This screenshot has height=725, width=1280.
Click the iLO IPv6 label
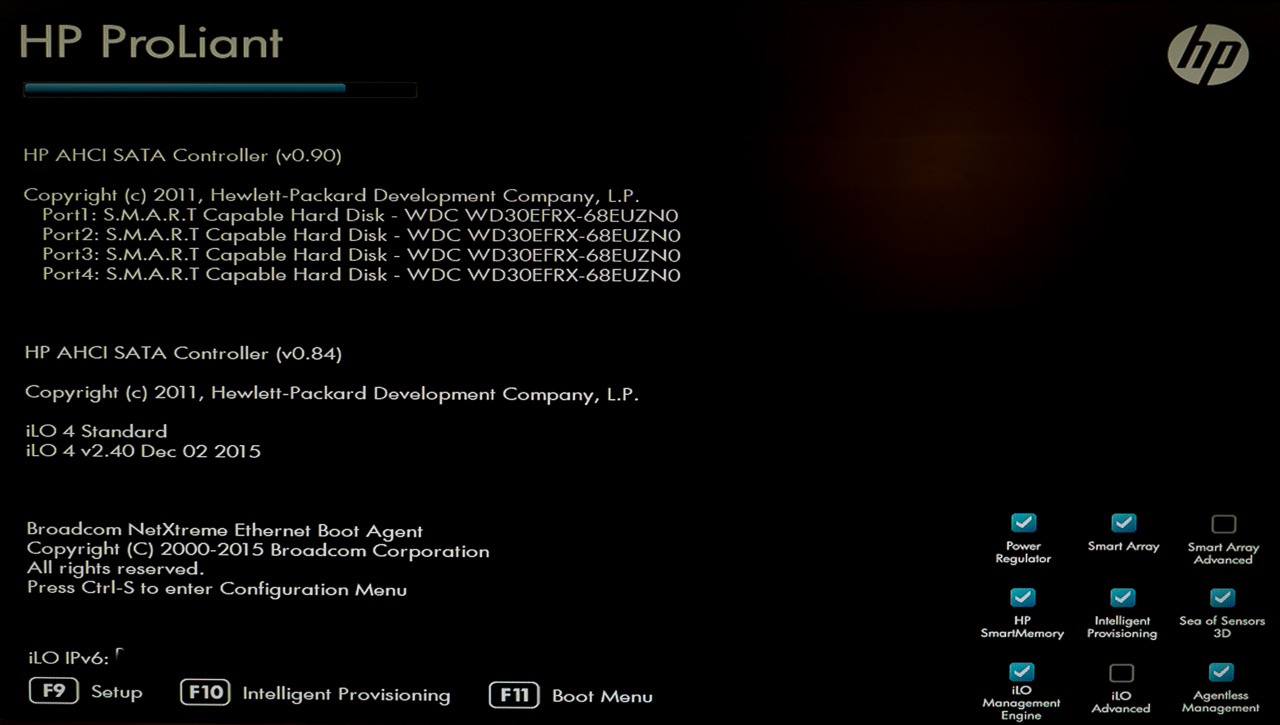[x=69, y=658]
